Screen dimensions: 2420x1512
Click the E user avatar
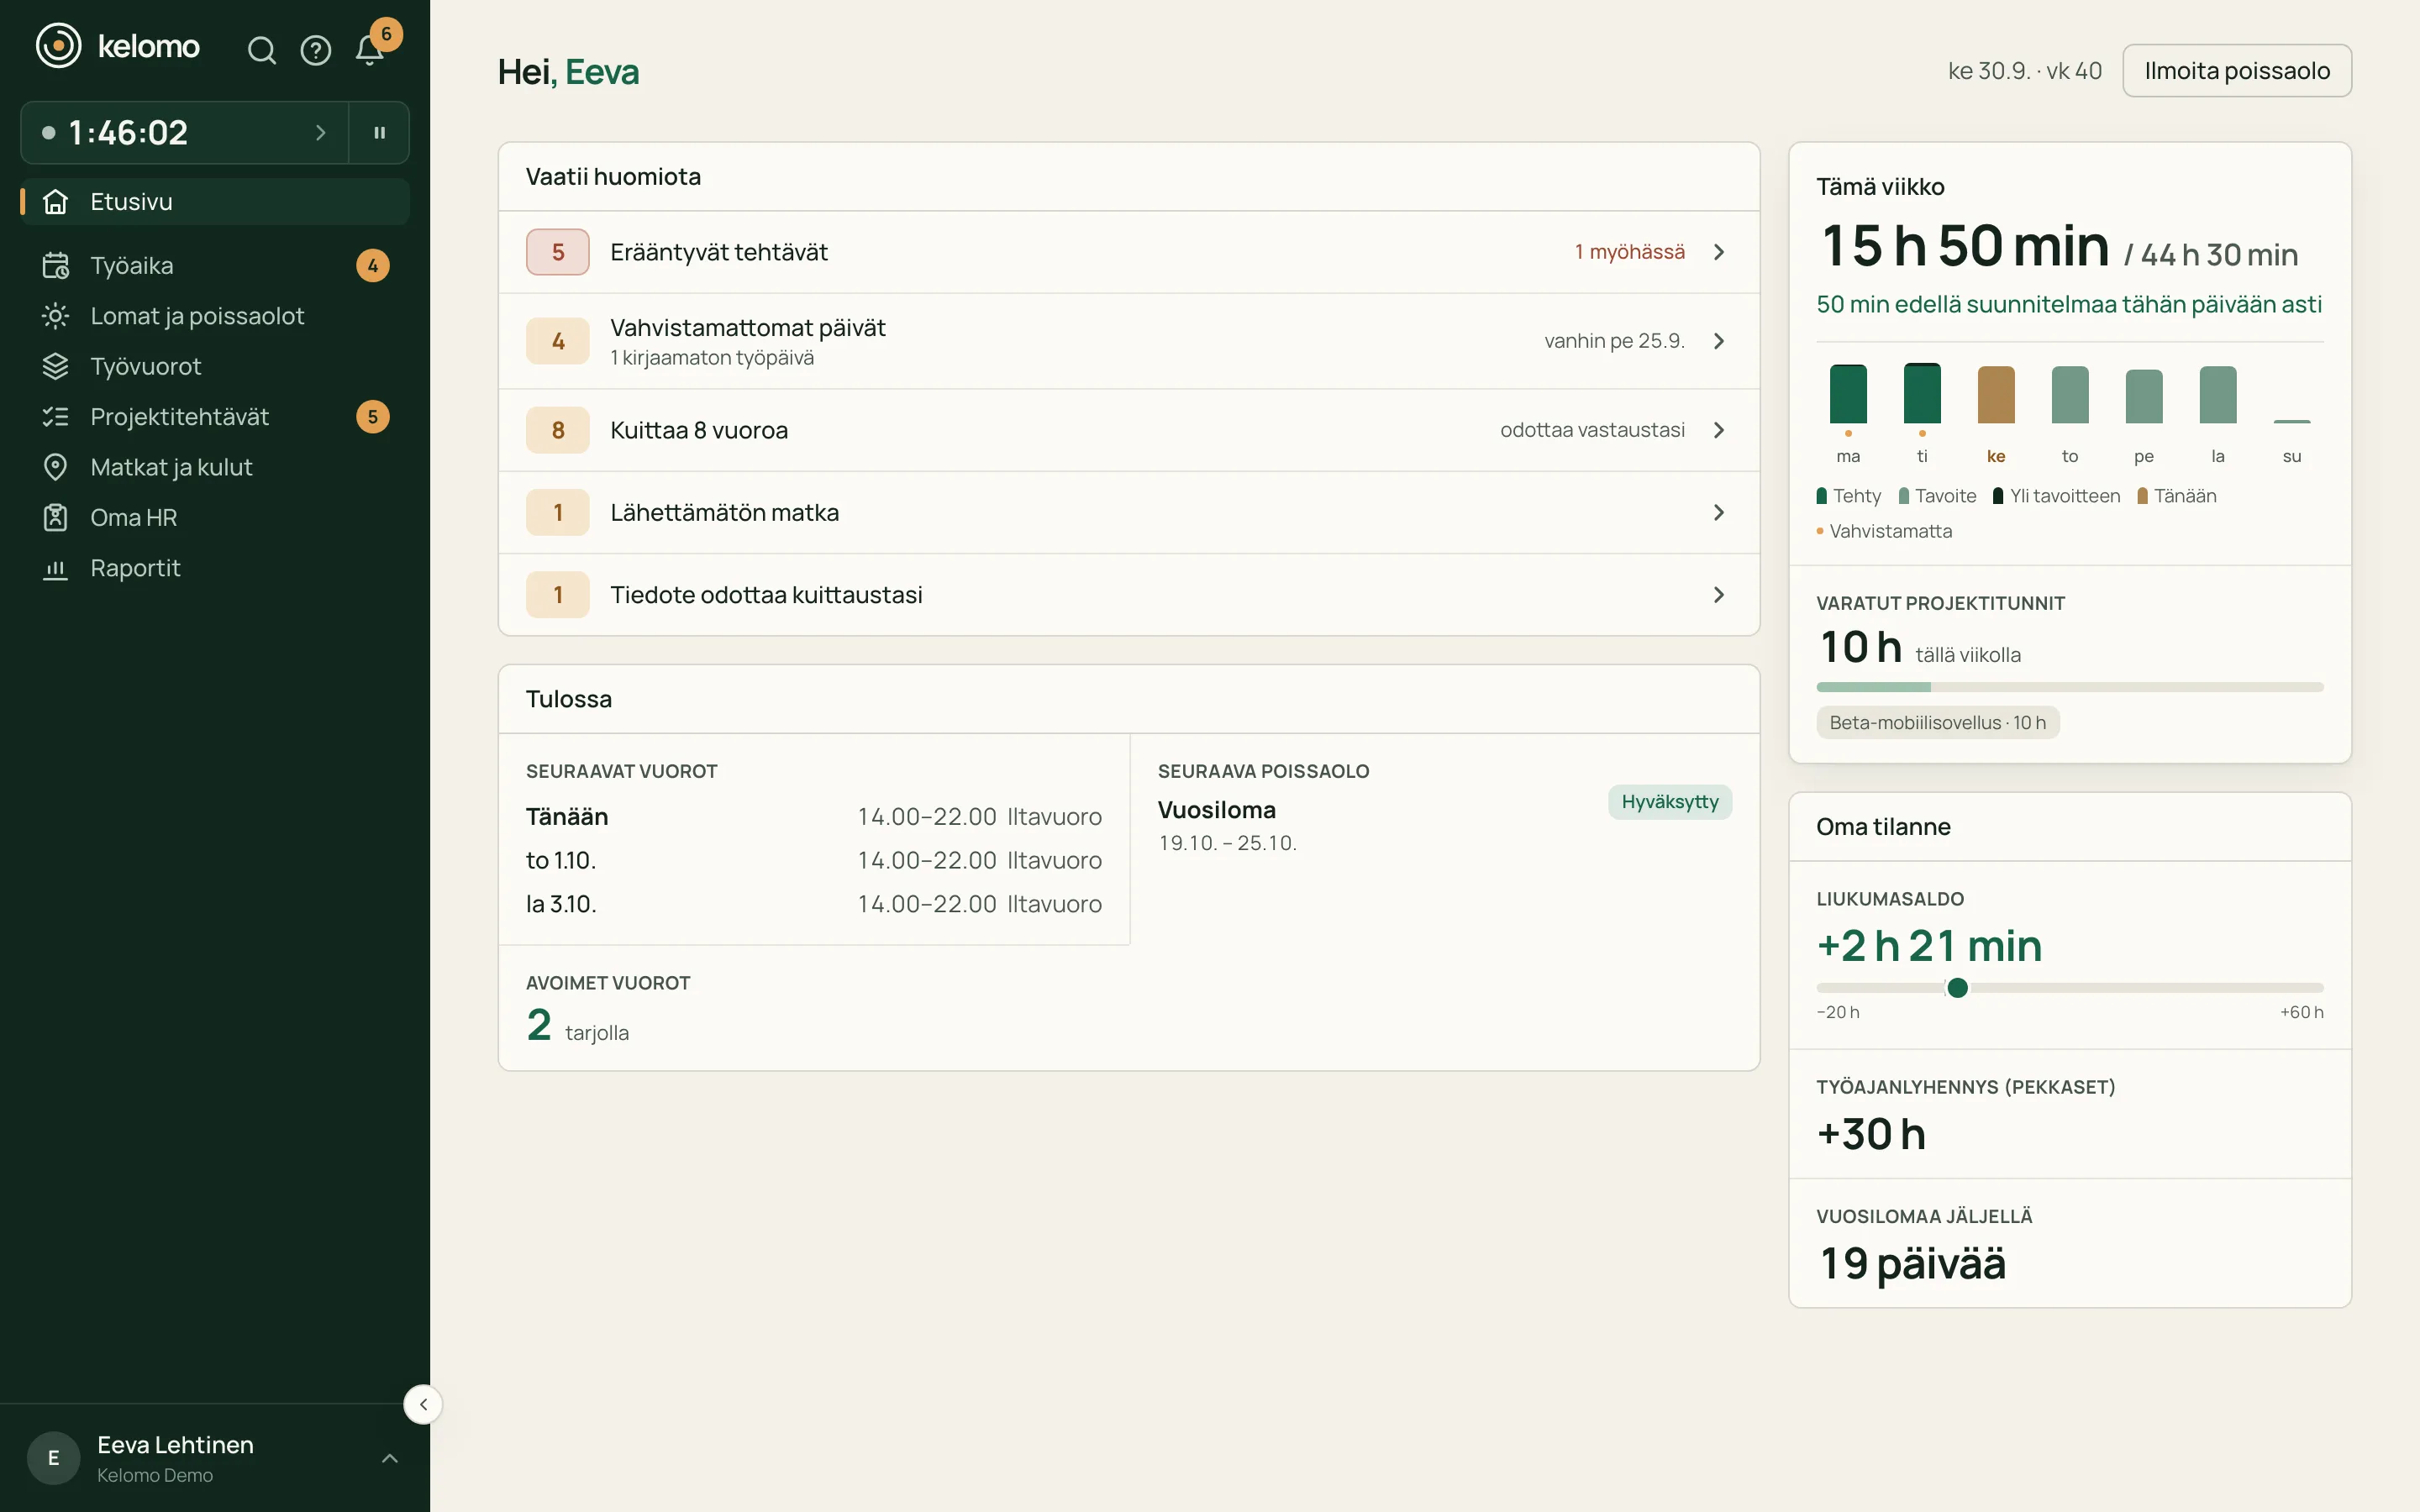[x=54, y=1458]
